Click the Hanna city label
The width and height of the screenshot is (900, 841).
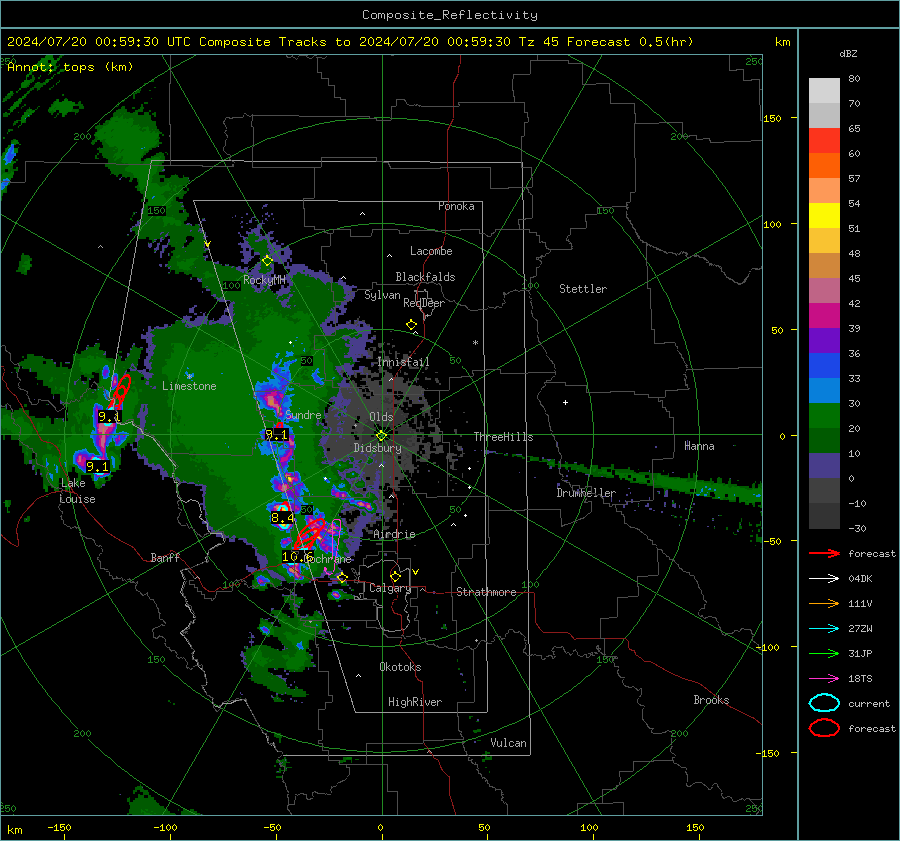coord(699,446)
